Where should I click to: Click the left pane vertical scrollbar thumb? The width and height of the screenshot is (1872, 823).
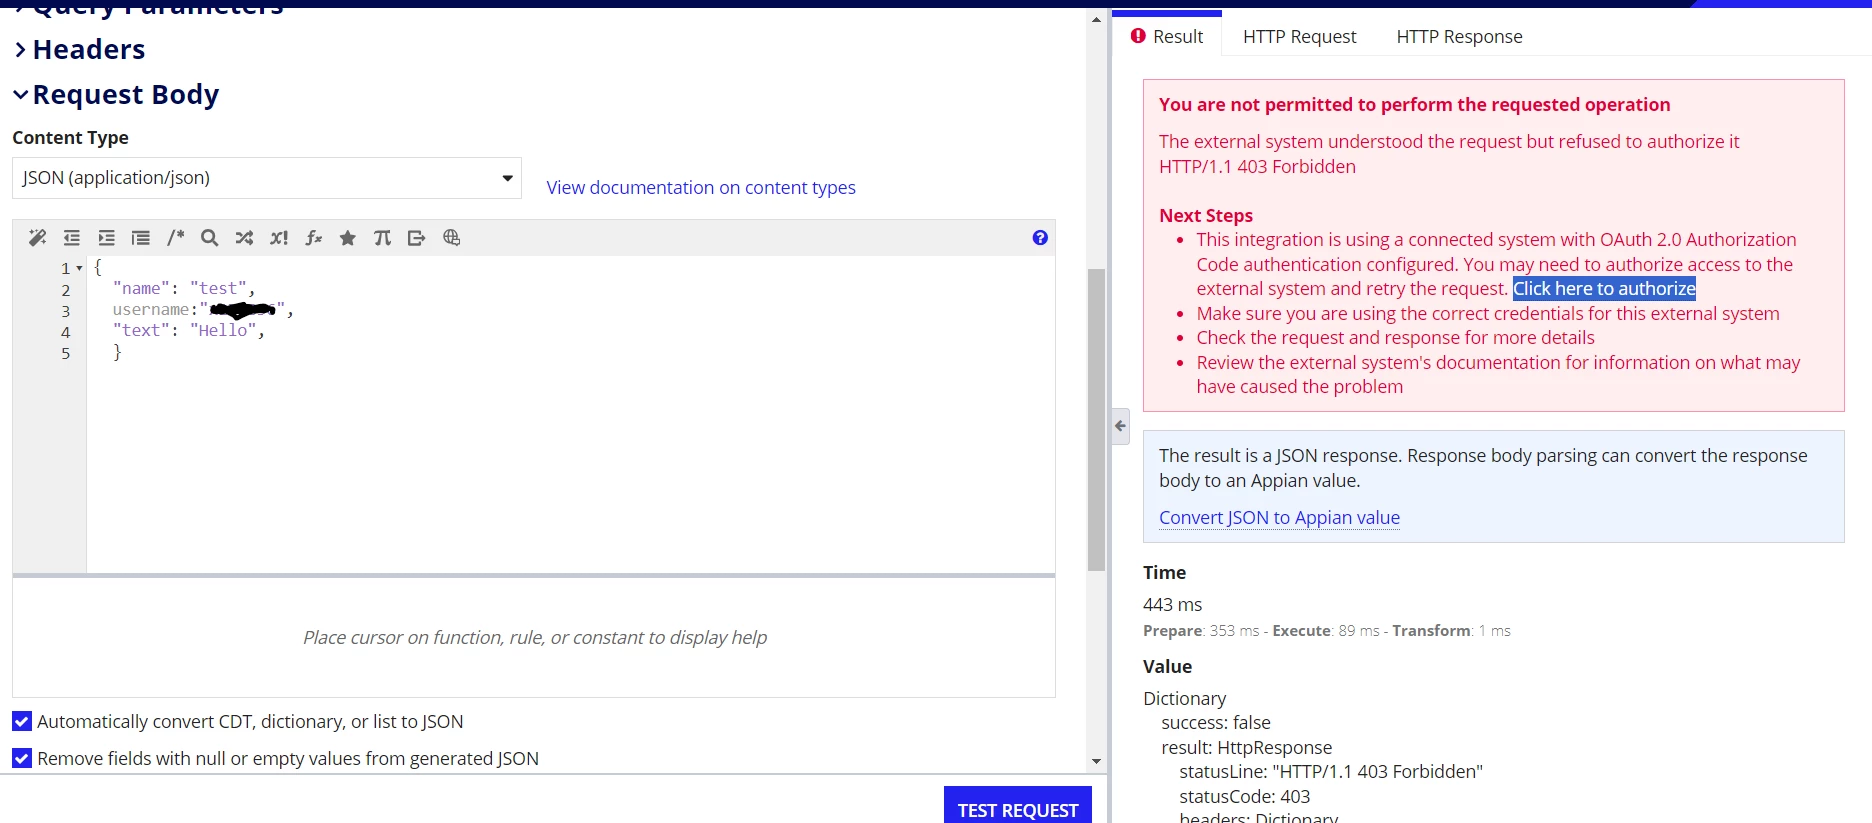[x=1096, y=420]
